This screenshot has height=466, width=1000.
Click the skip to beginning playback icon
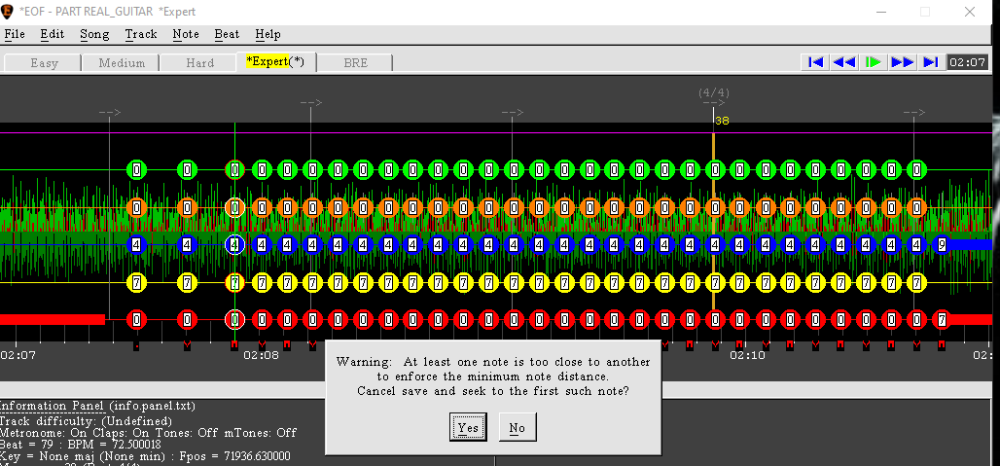816,62
